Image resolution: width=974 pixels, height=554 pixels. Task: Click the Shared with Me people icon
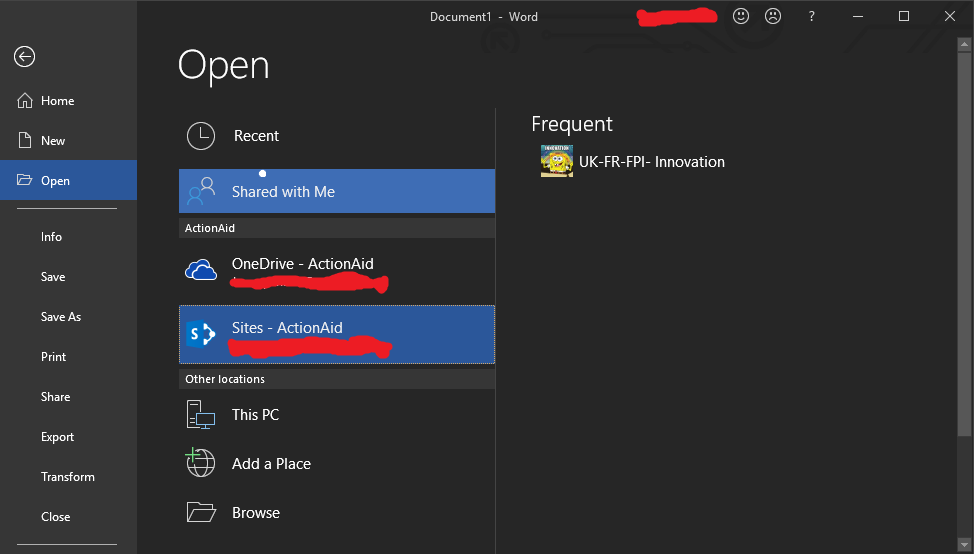tap(201, 191)
